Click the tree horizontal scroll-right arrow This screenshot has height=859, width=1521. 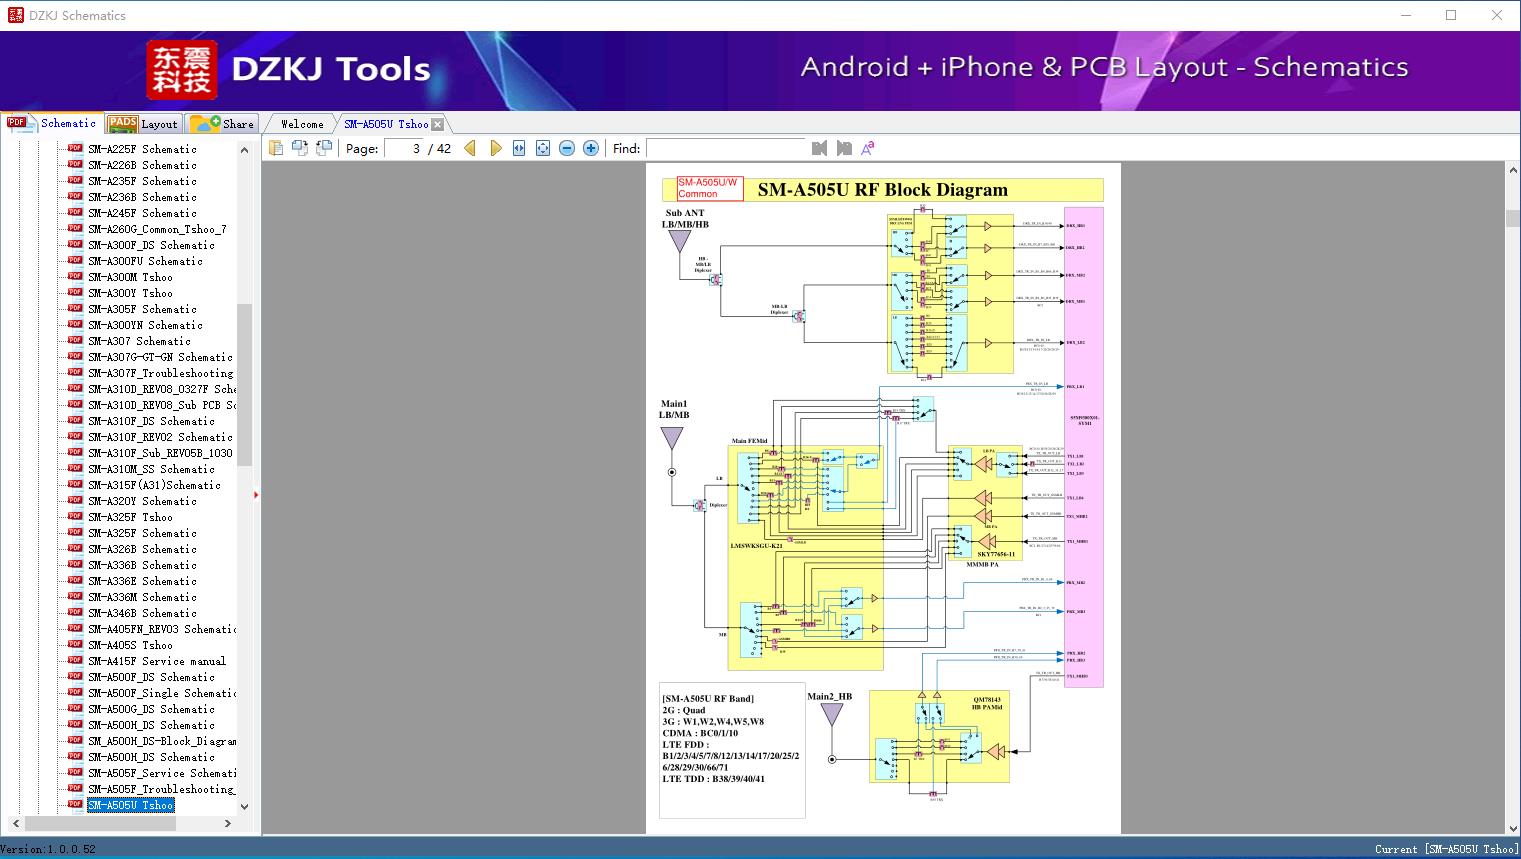[228, 824]
